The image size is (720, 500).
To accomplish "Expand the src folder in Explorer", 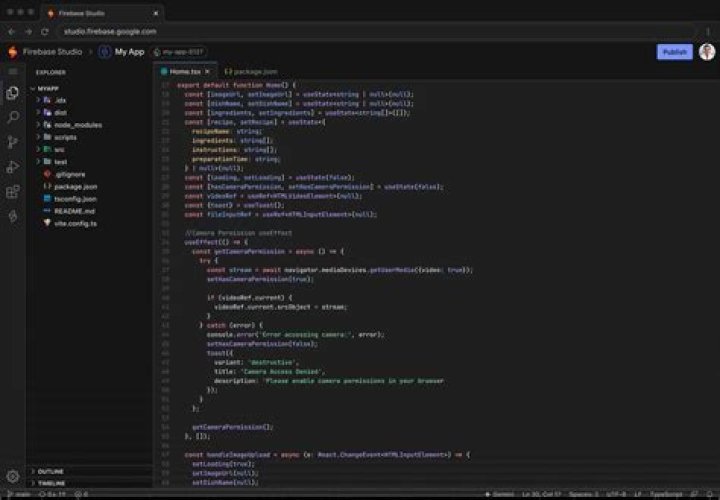I will [59, 149].
